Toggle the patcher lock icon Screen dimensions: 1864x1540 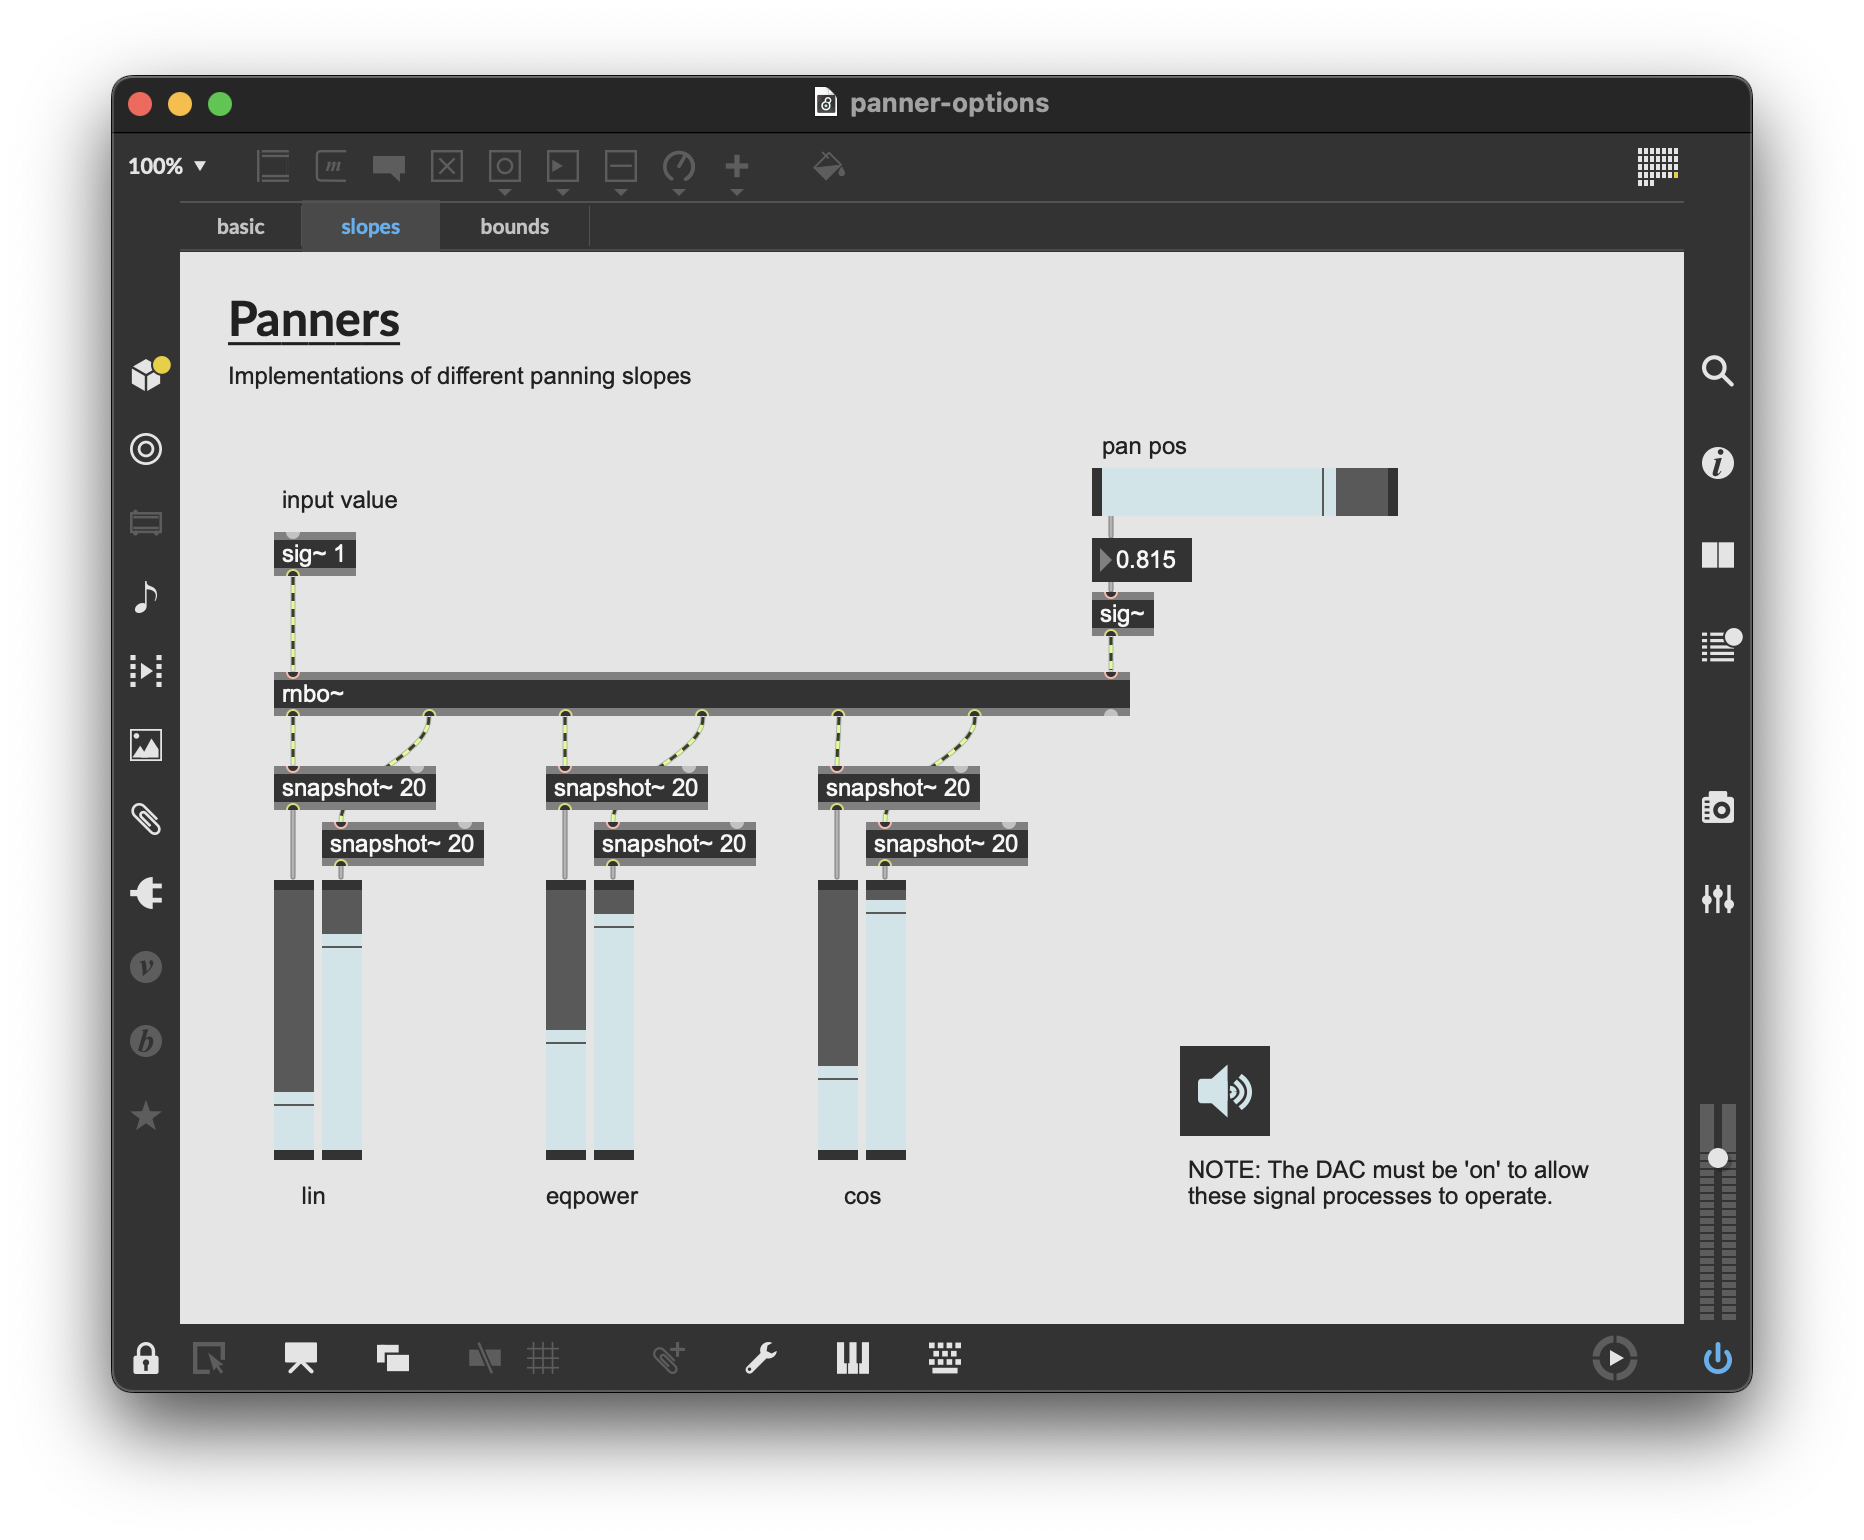(146, 1358)
